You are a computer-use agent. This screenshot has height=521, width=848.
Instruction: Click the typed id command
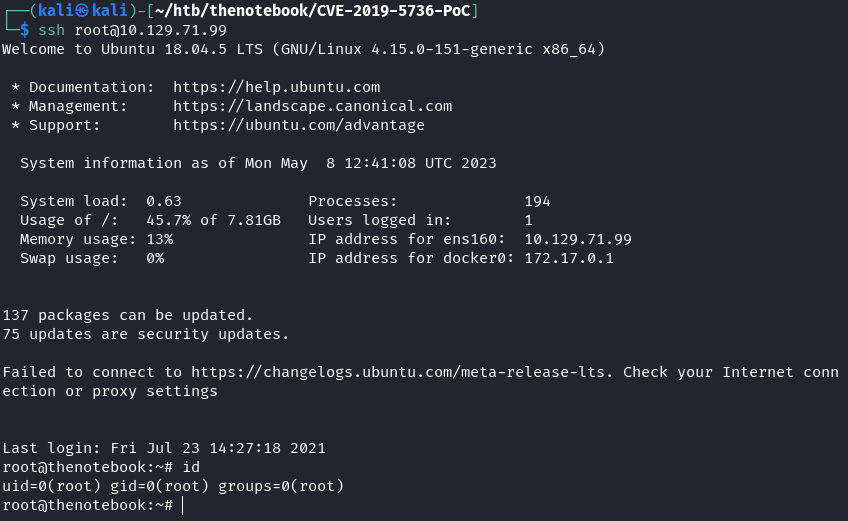[x=191, y=467]
